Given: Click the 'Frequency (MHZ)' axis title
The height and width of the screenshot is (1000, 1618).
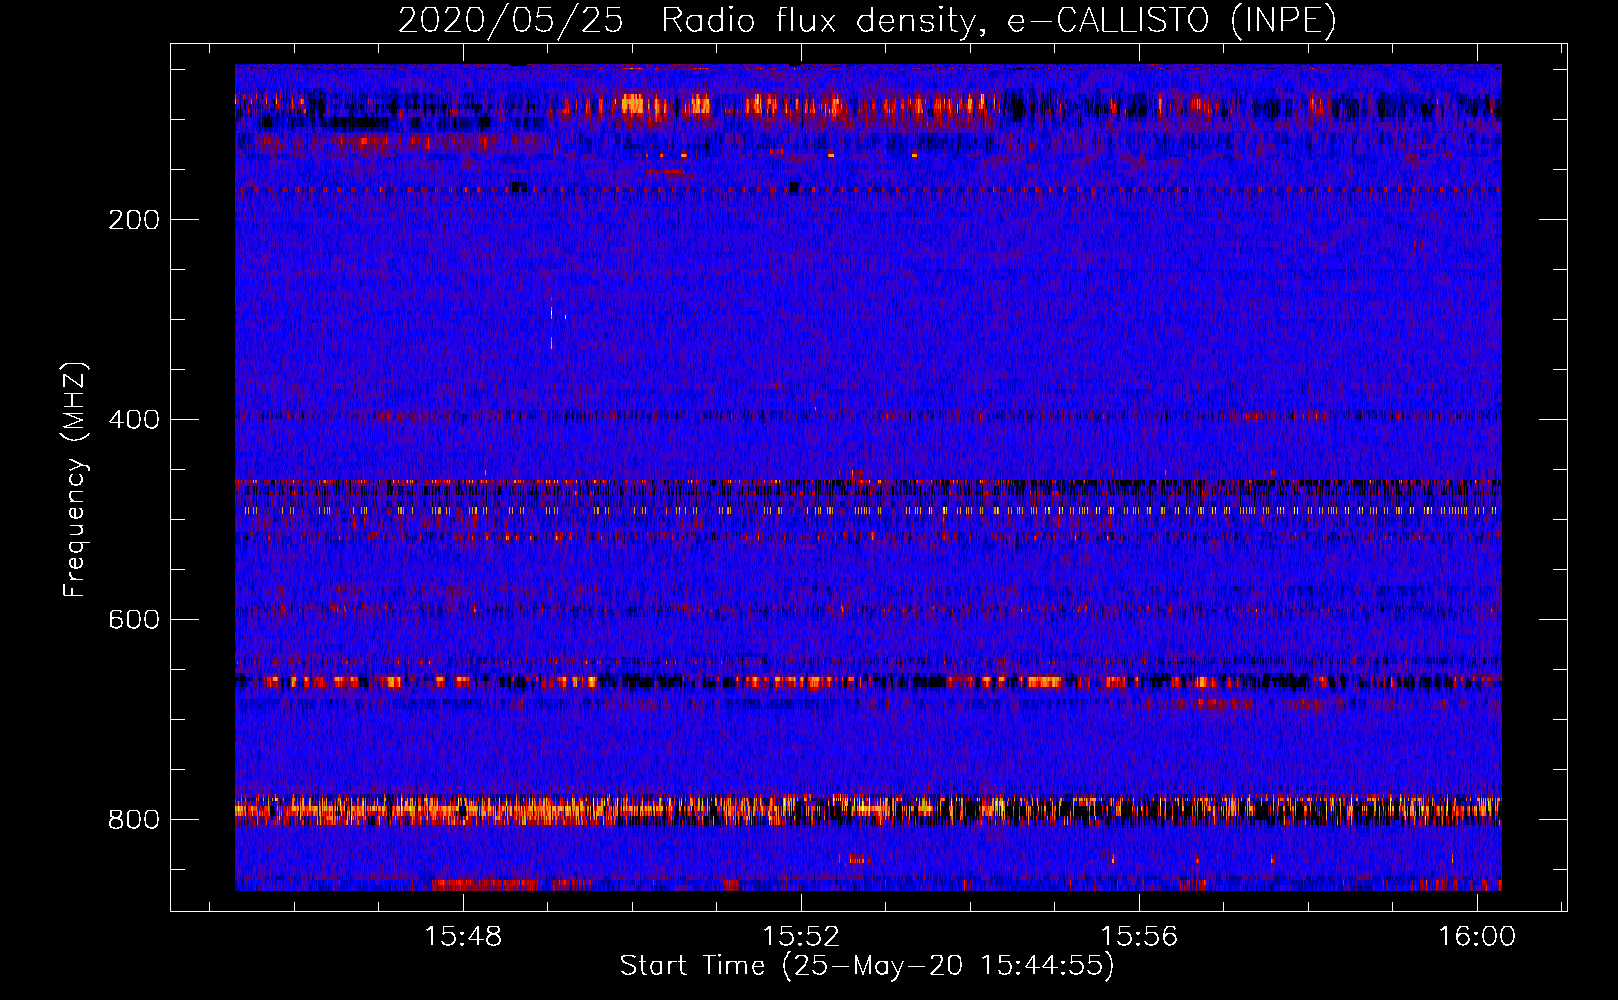Looking at the screenshot, I should [x=75, y=479].
